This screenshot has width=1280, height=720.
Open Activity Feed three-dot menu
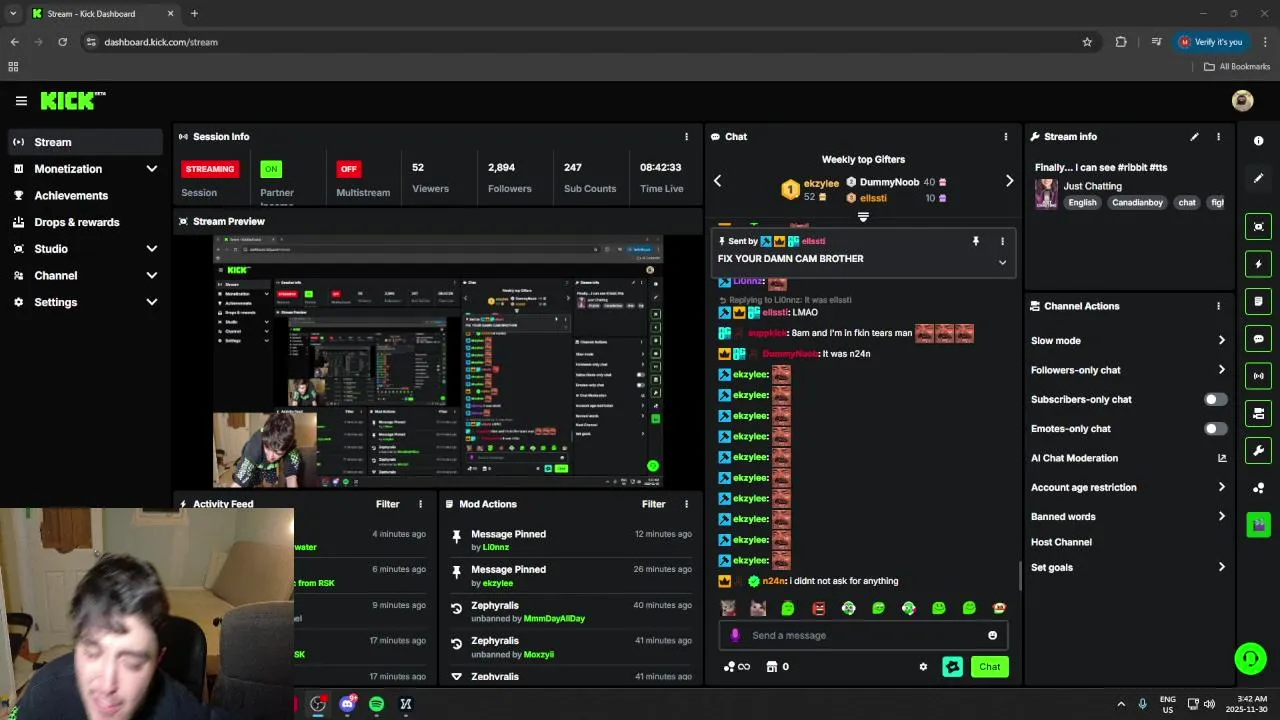click(x=420, y=504)
